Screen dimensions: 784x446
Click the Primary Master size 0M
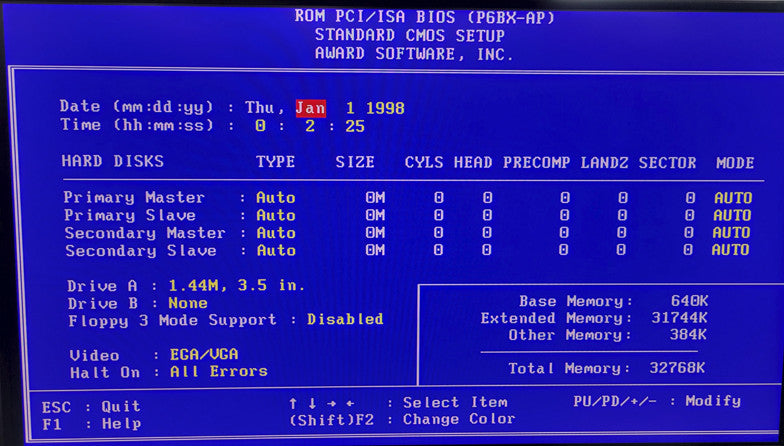click(x=375, y=198)
